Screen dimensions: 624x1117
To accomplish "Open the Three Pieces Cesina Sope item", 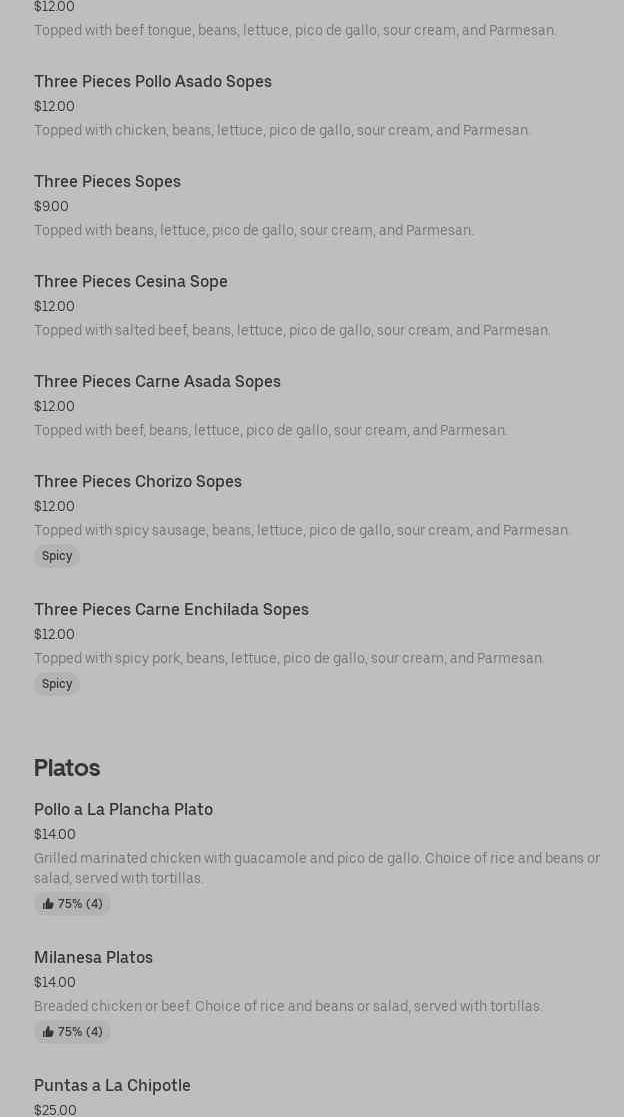I will pyautogui.click(x=131, y=282).
